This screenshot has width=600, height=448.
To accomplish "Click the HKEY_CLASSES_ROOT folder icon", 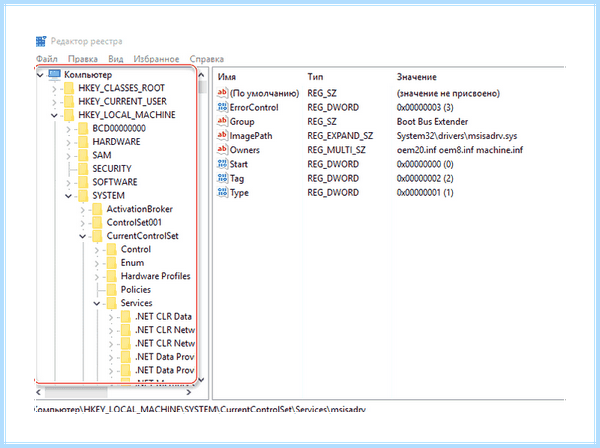I will tap(69, 88).
